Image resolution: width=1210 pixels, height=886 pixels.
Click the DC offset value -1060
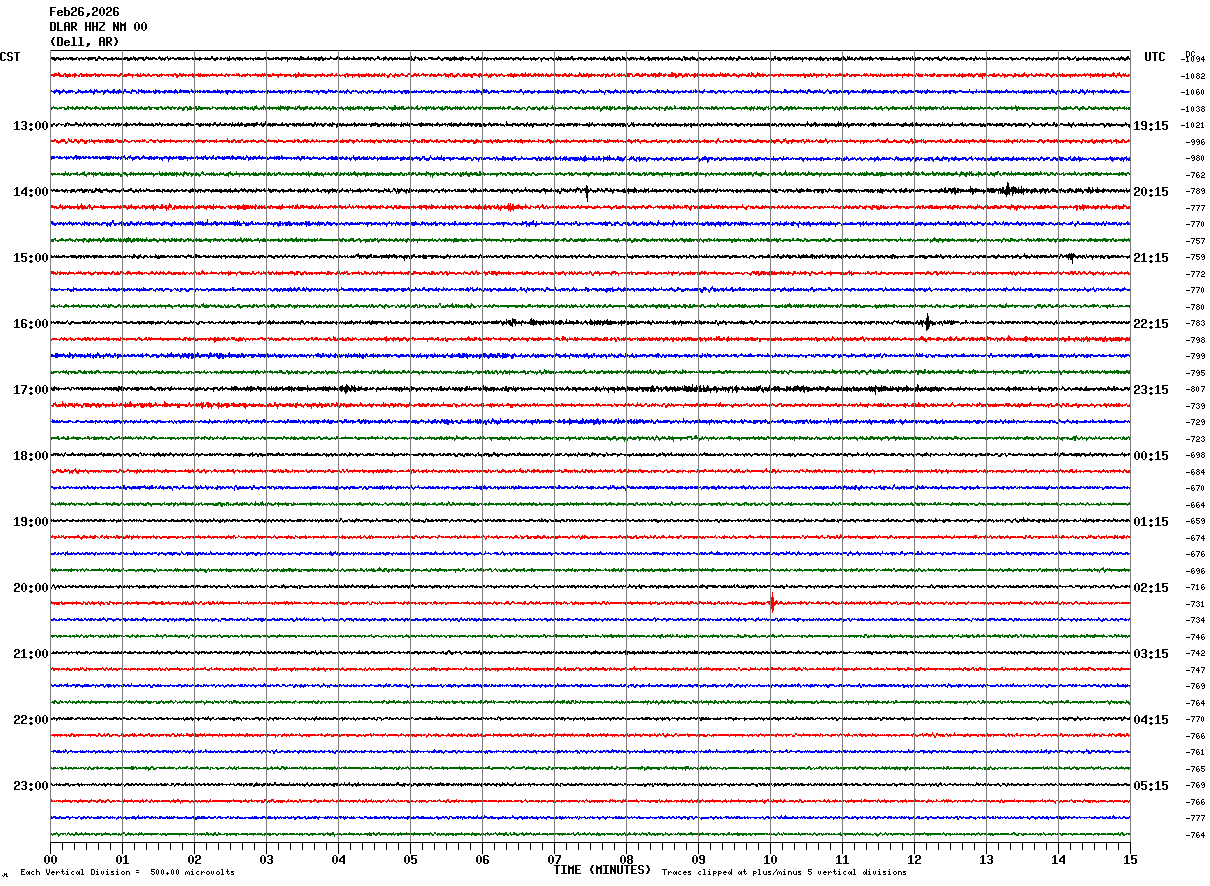(1193, 92)
